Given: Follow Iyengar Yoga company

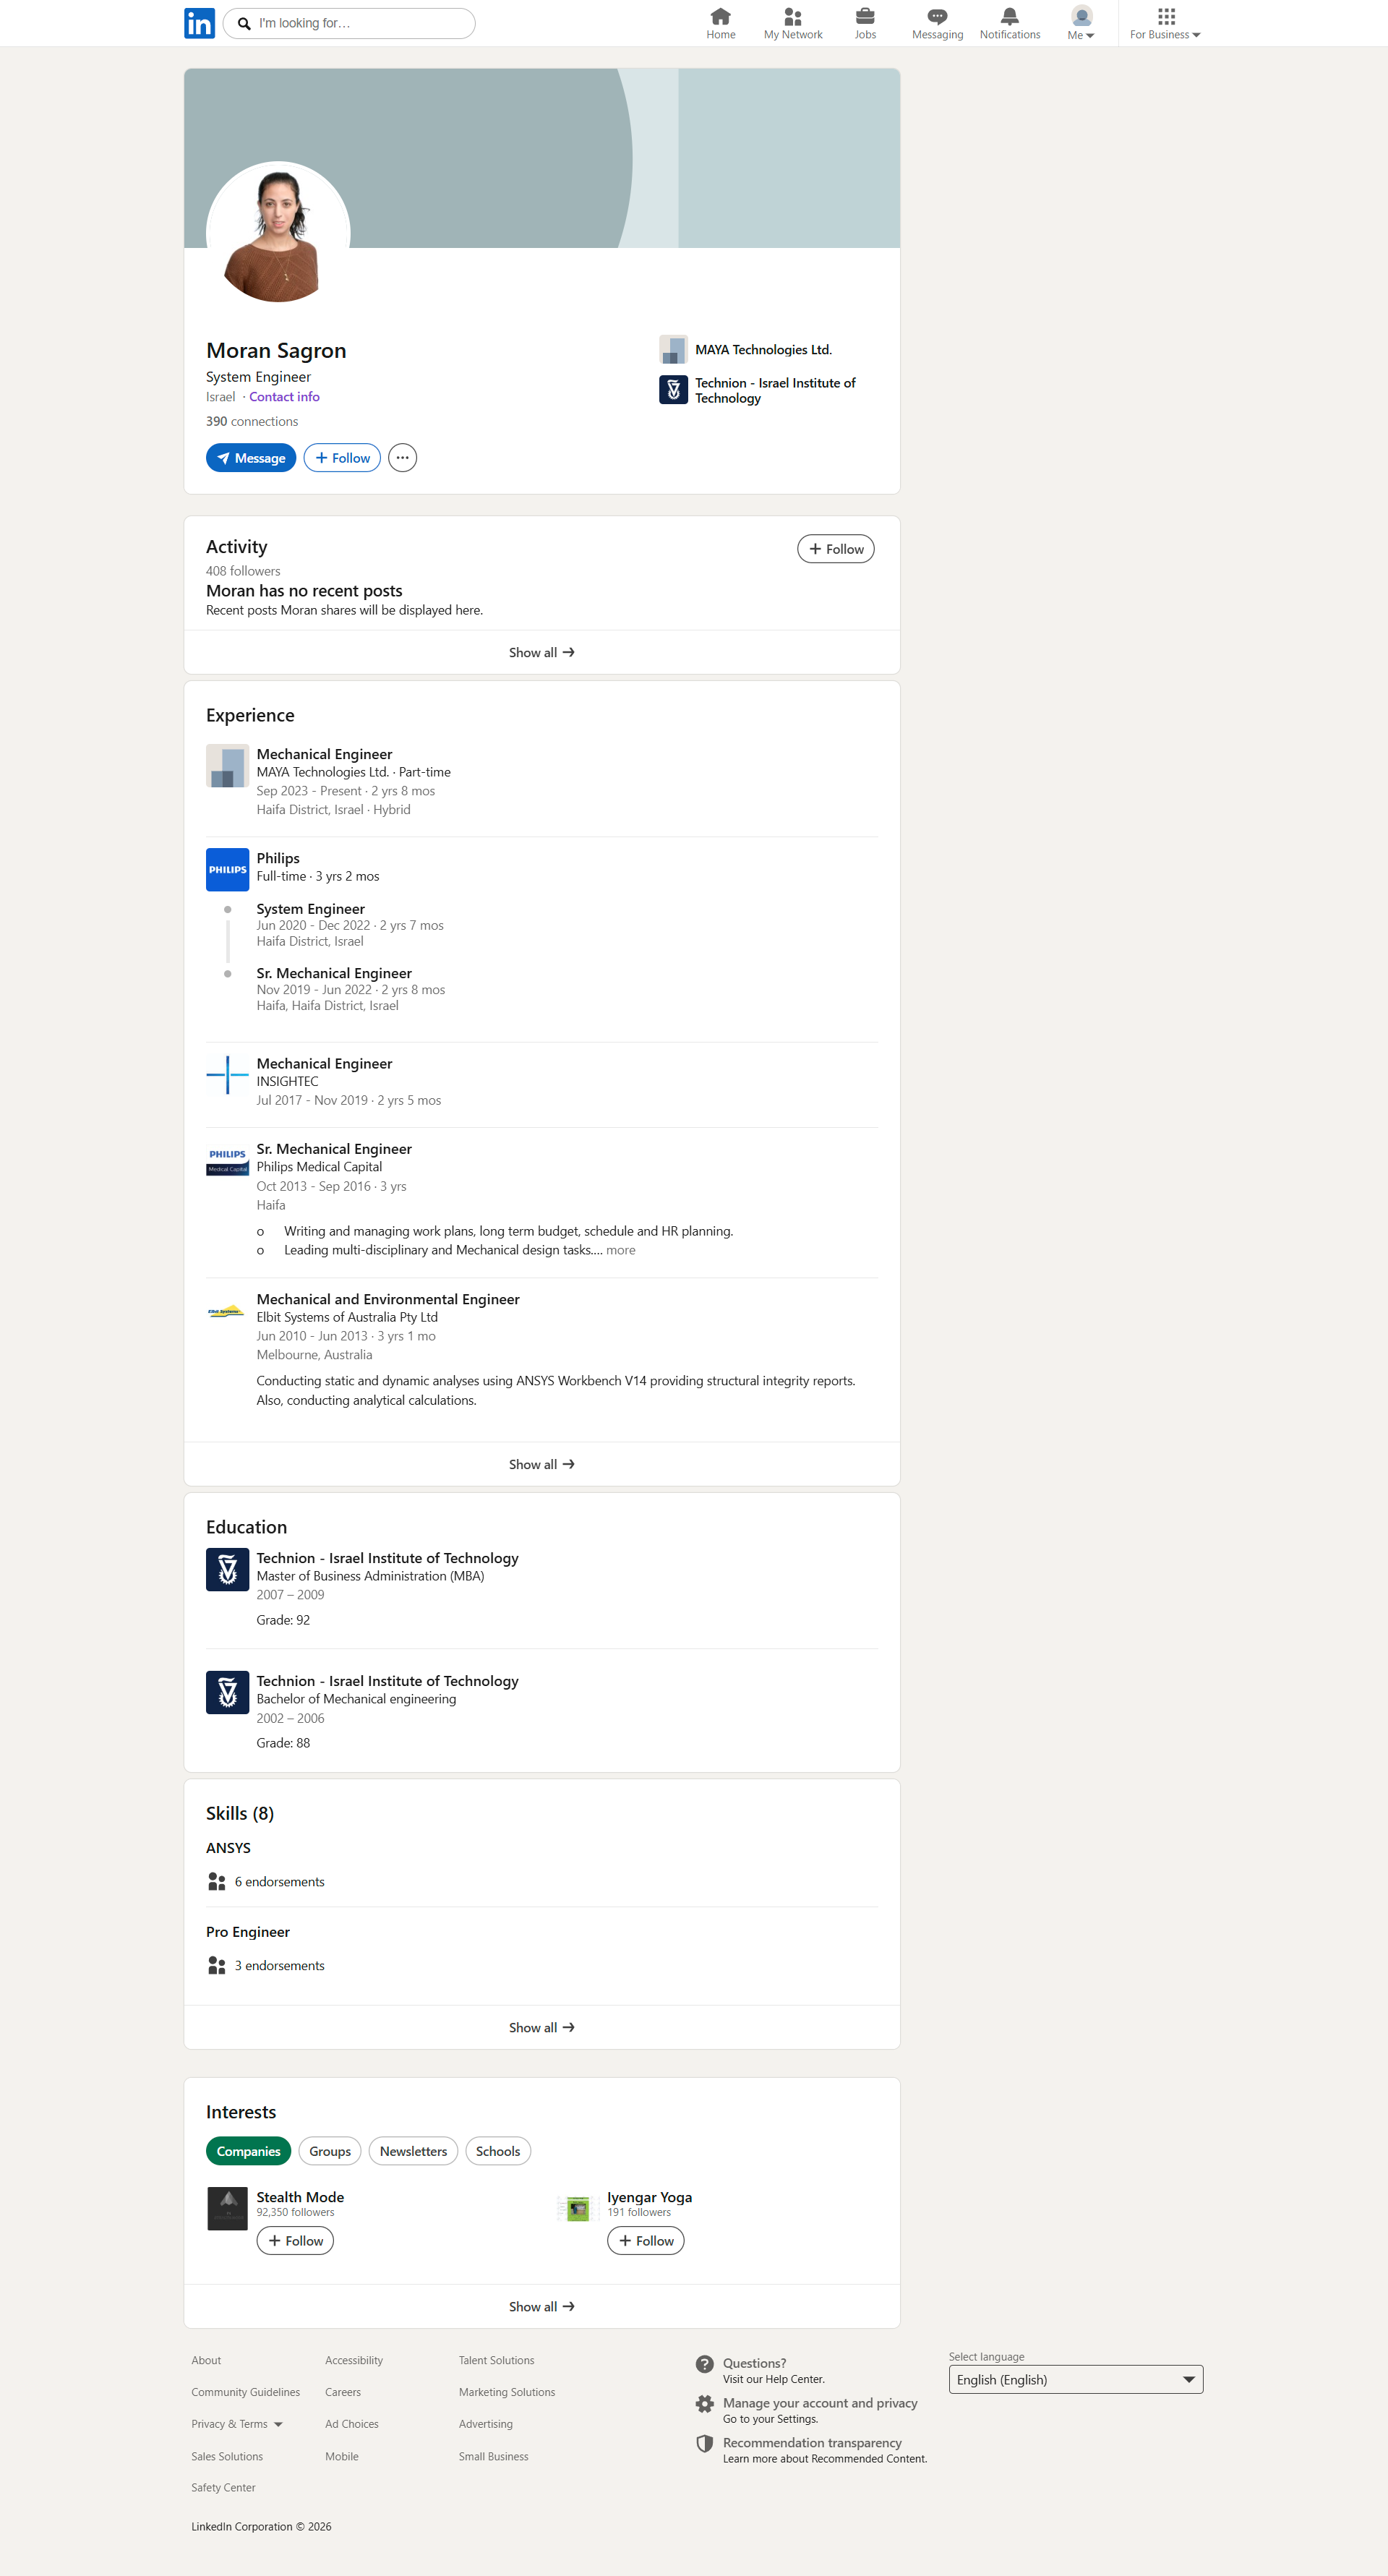Looking at the screenshot, I should [645, 2241].
